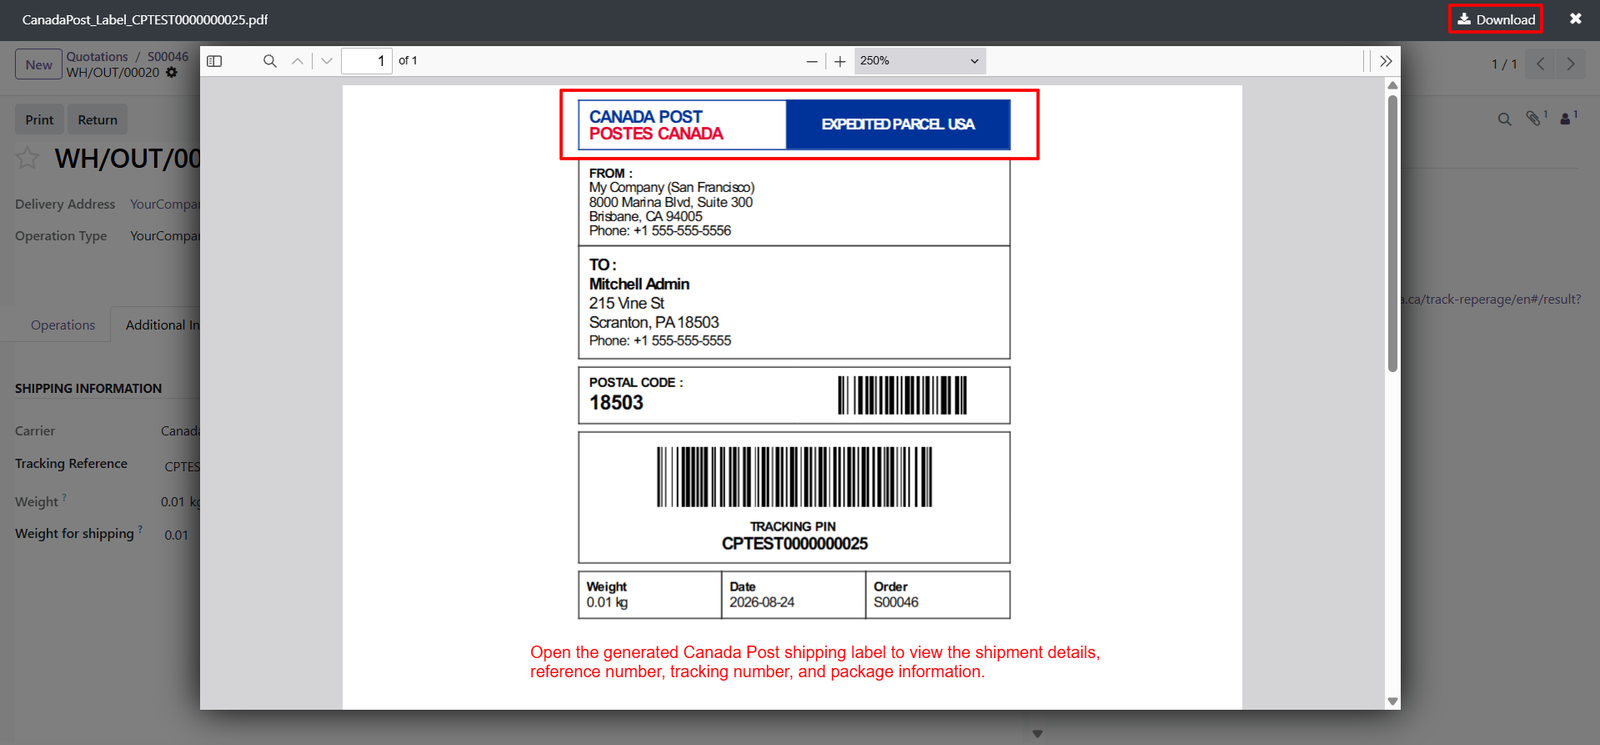
Task: Open the PDF viewer tools menu
Action: [x=1386, y=61]
